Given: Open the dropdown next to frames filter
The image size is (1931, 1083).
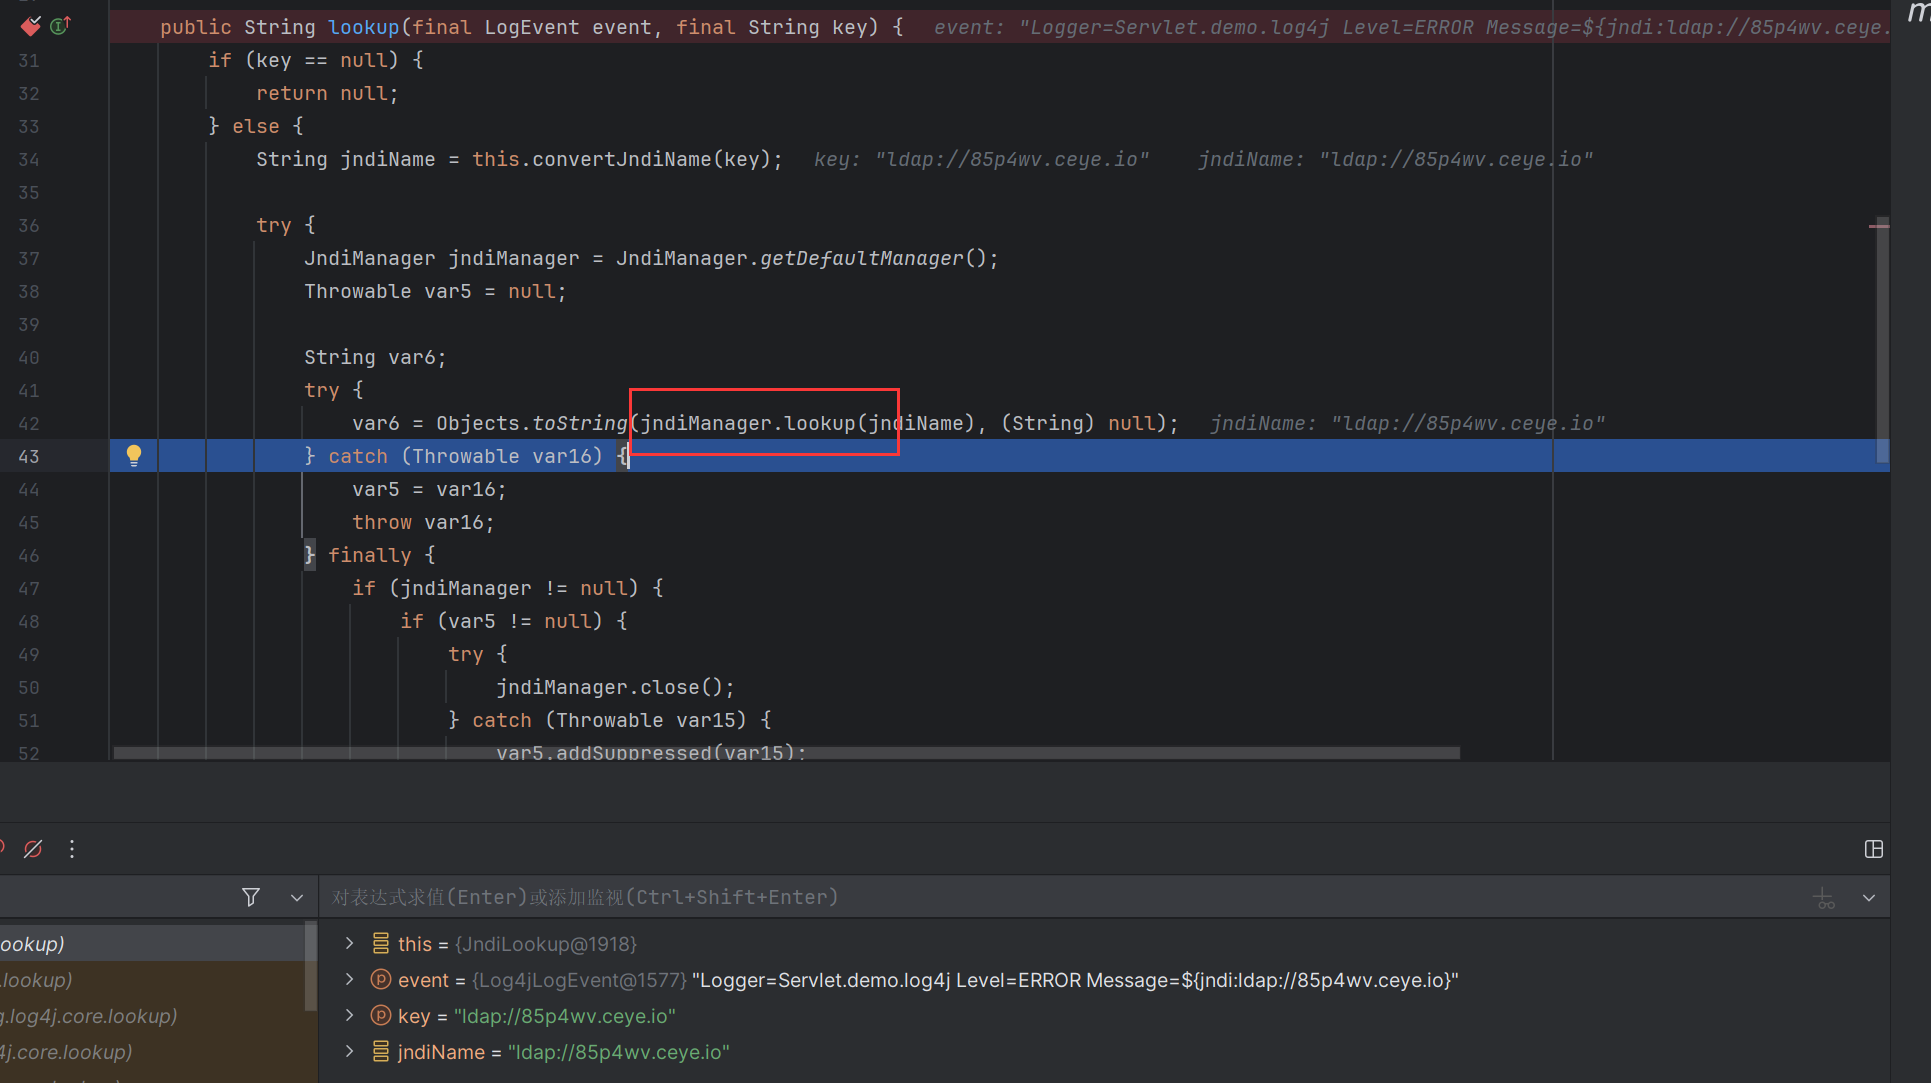Looking at the screenshot, I should [x=297, y=897].
